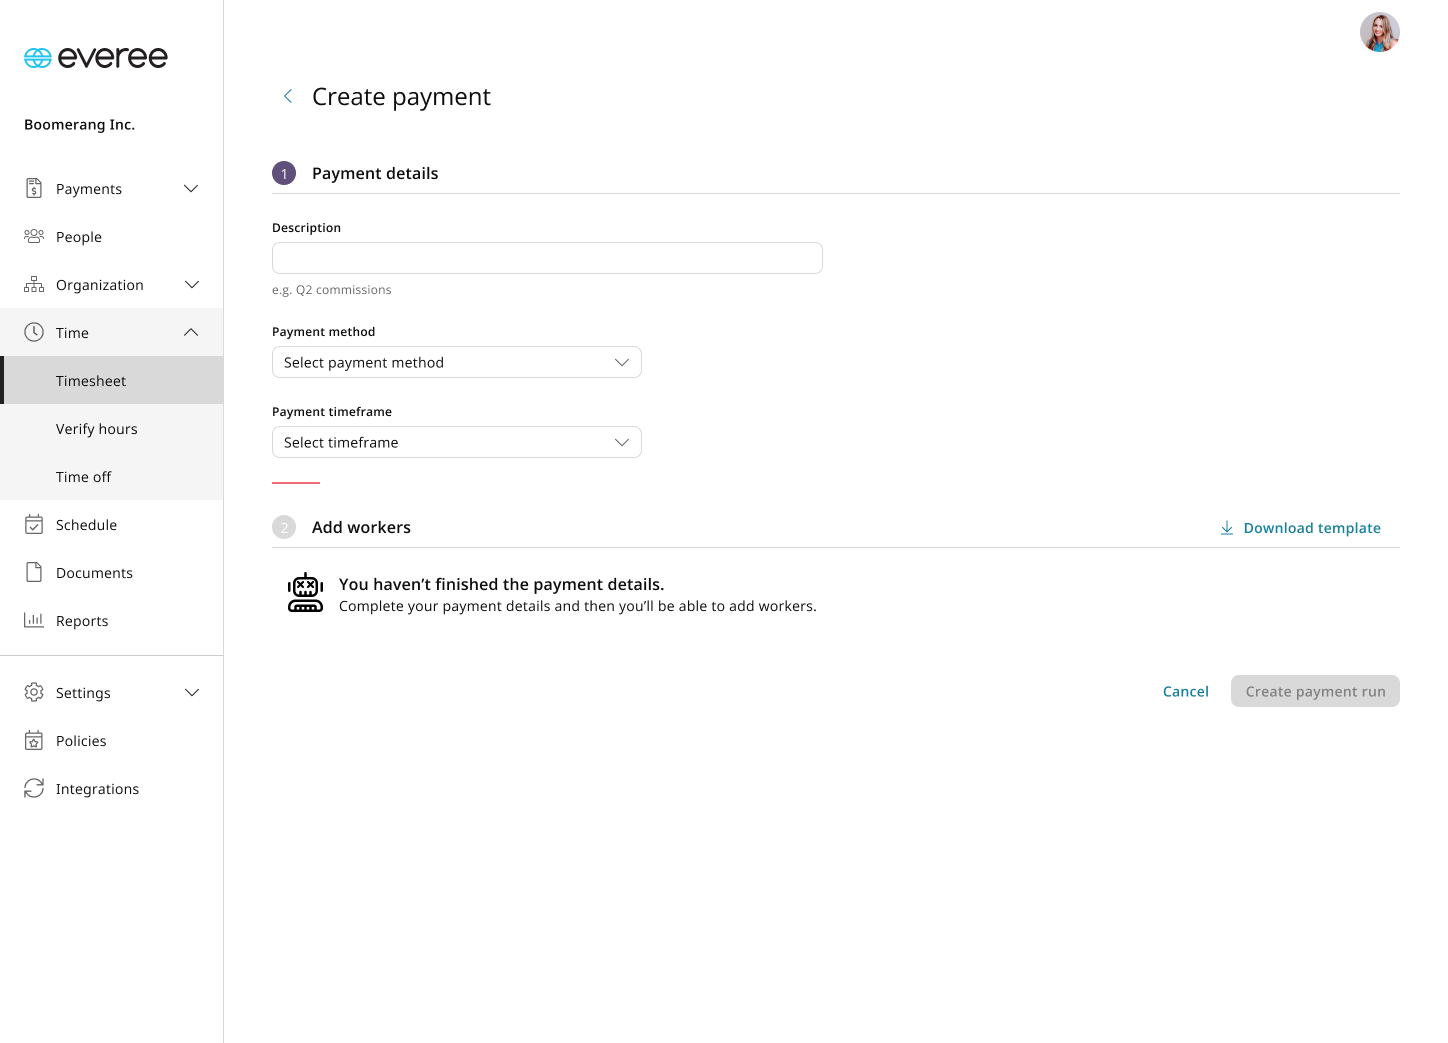Open the Timesheet menu item
Image resolution: width=1448 pixels, height=1043 pixels.
tap(112, 380)
